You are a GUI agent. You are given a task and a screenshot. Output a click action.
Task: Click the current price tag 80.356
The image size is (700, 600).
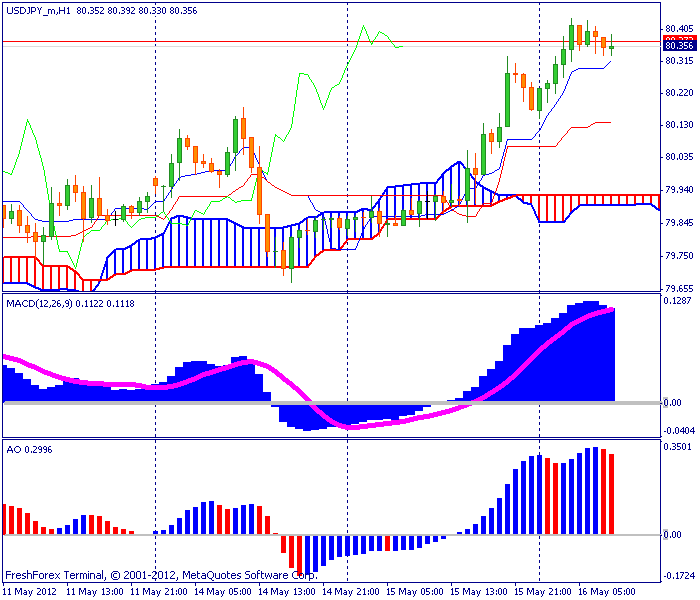[679, 46]
